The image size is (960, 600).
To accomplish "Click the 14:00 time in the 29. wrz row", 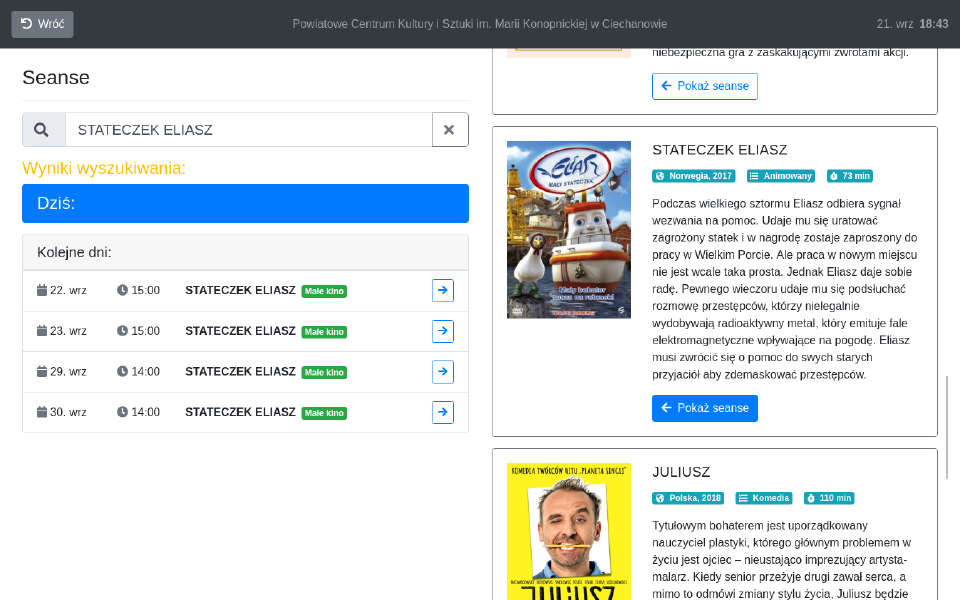I will coord(146,372).
